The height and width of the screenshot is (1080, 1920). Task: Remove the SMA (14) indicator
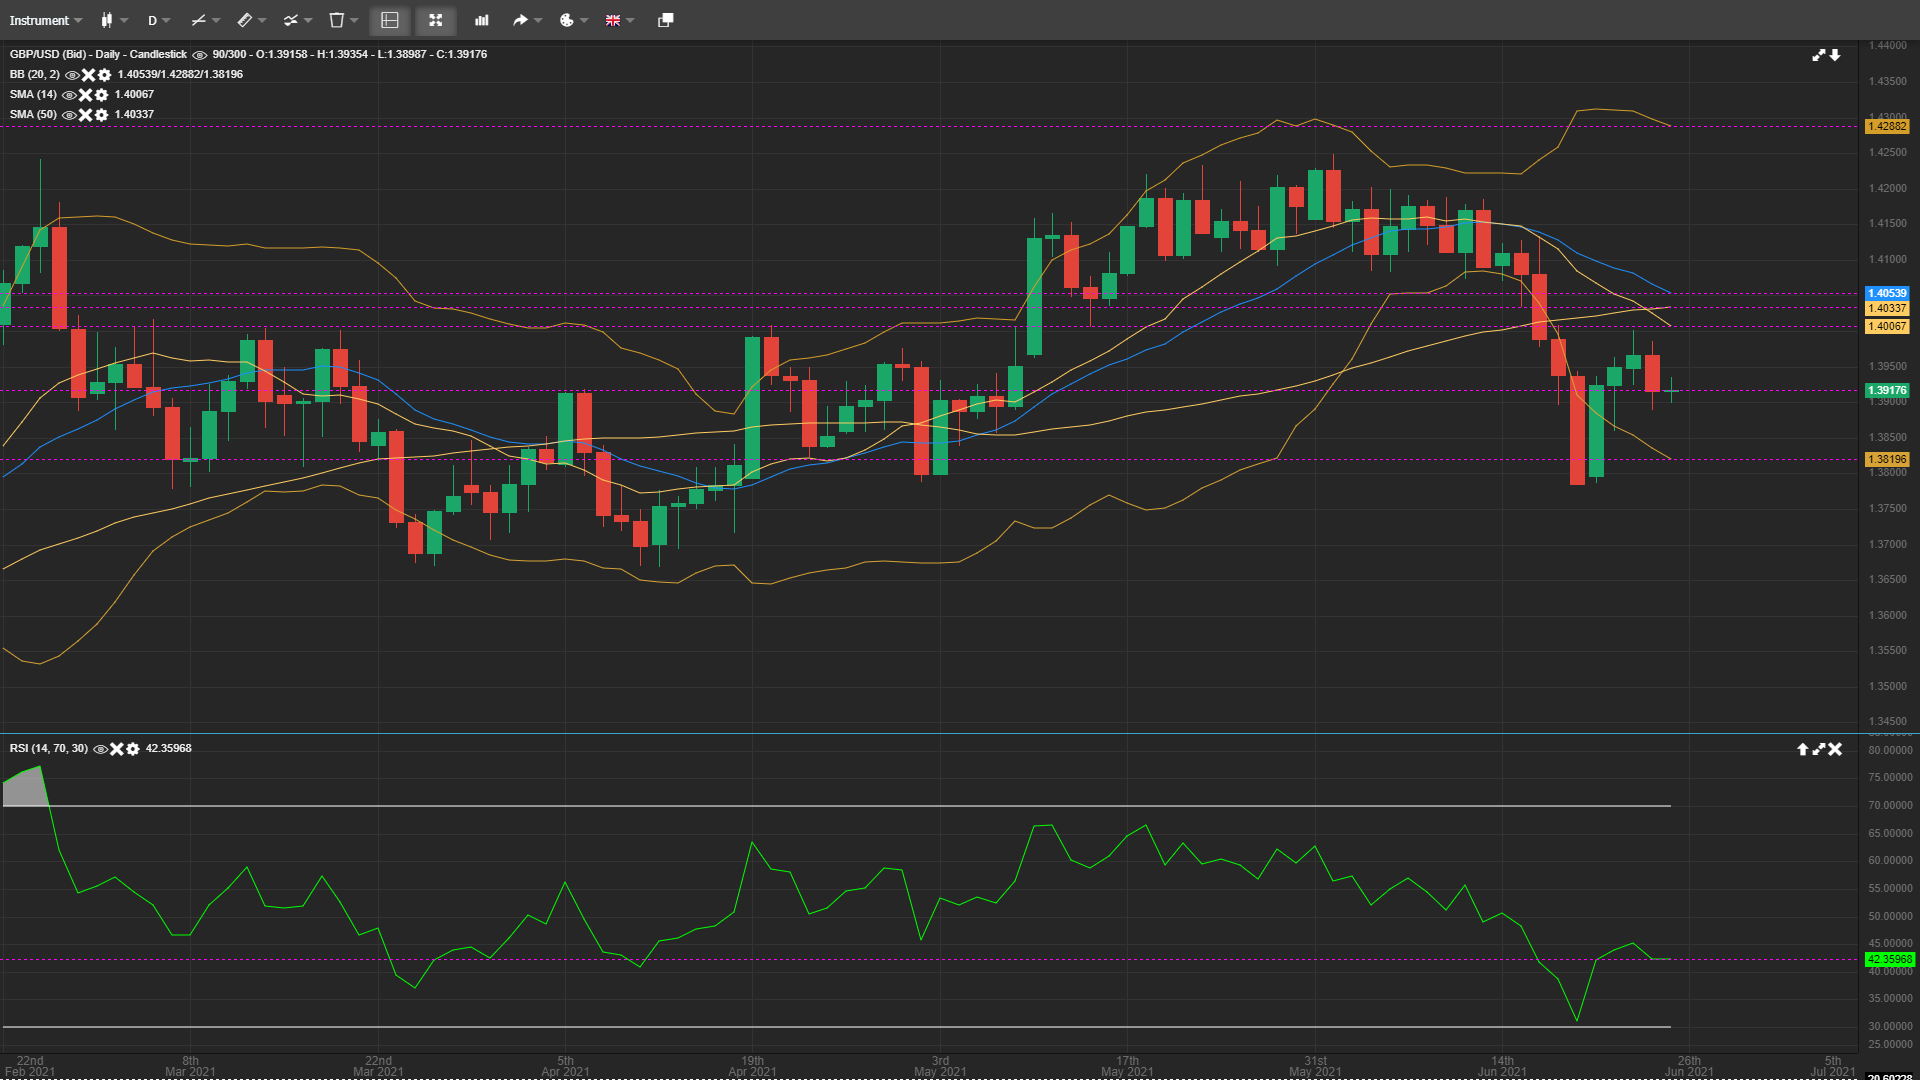point(85,95)
